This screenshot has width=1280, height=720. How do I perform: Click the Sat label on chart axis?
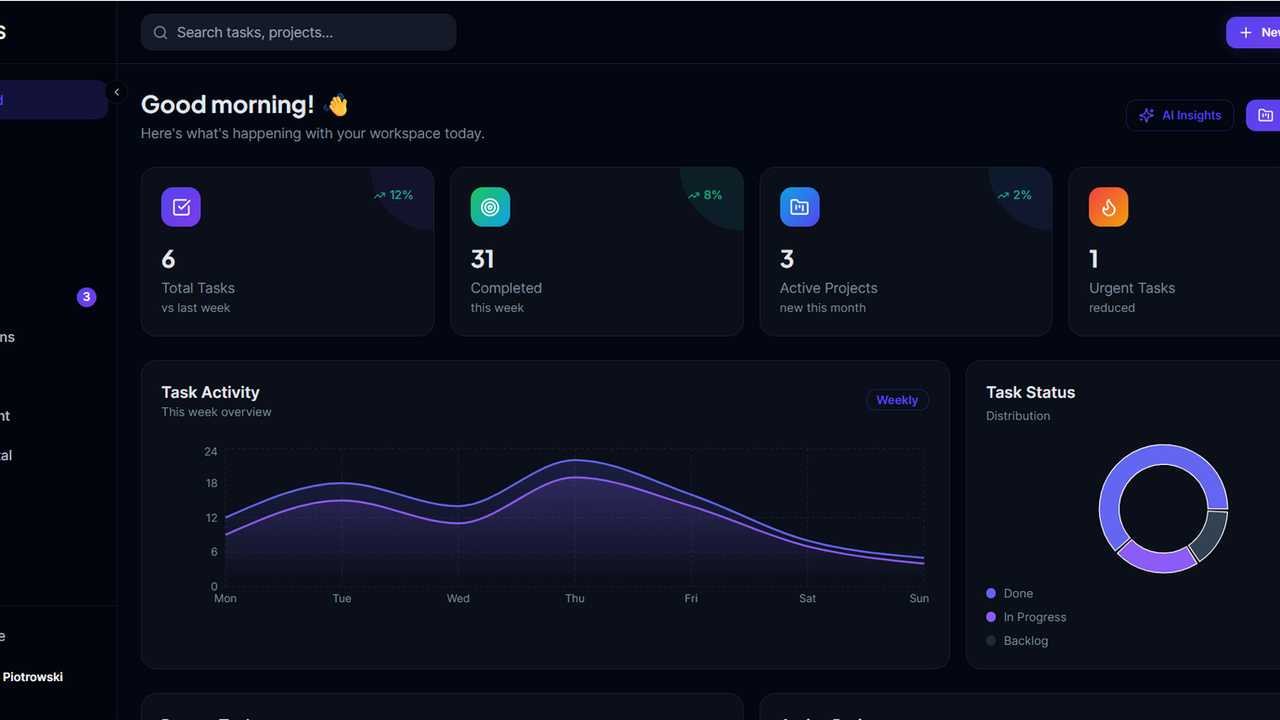[x=808, y=598]
